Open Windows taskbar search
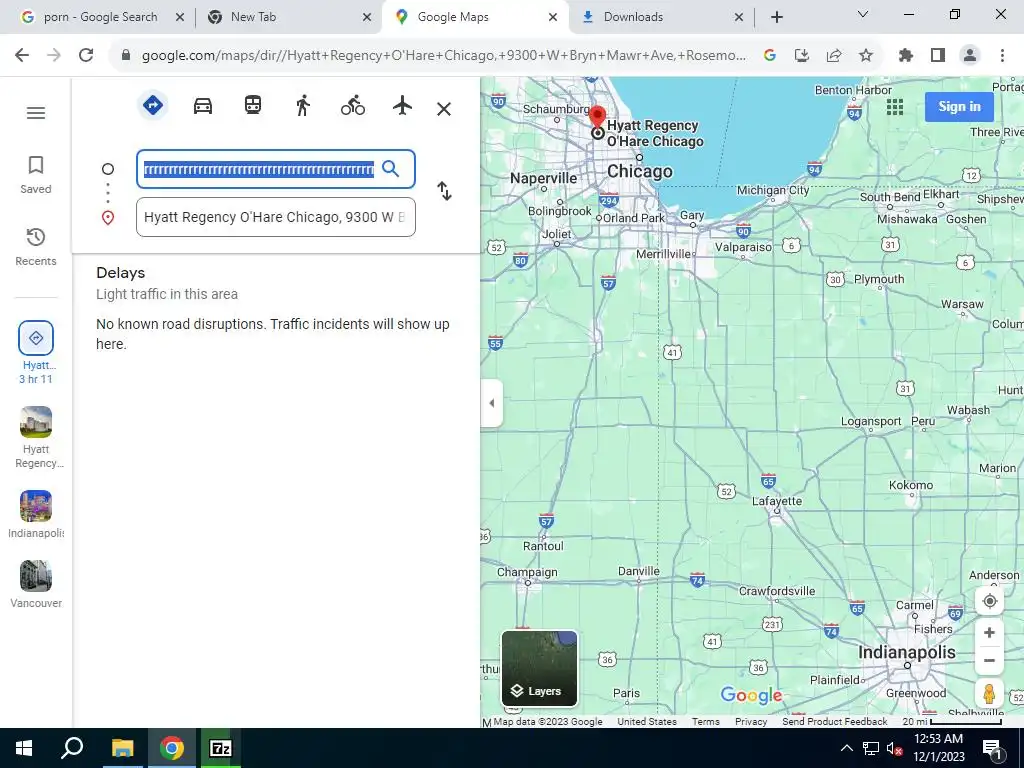 72,748
